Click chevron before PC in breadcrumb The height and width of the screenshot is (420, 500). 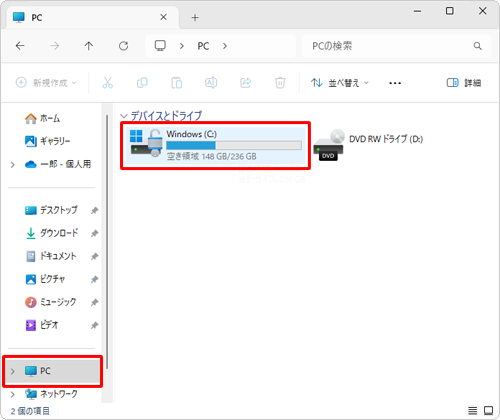(x=182, y=46)
